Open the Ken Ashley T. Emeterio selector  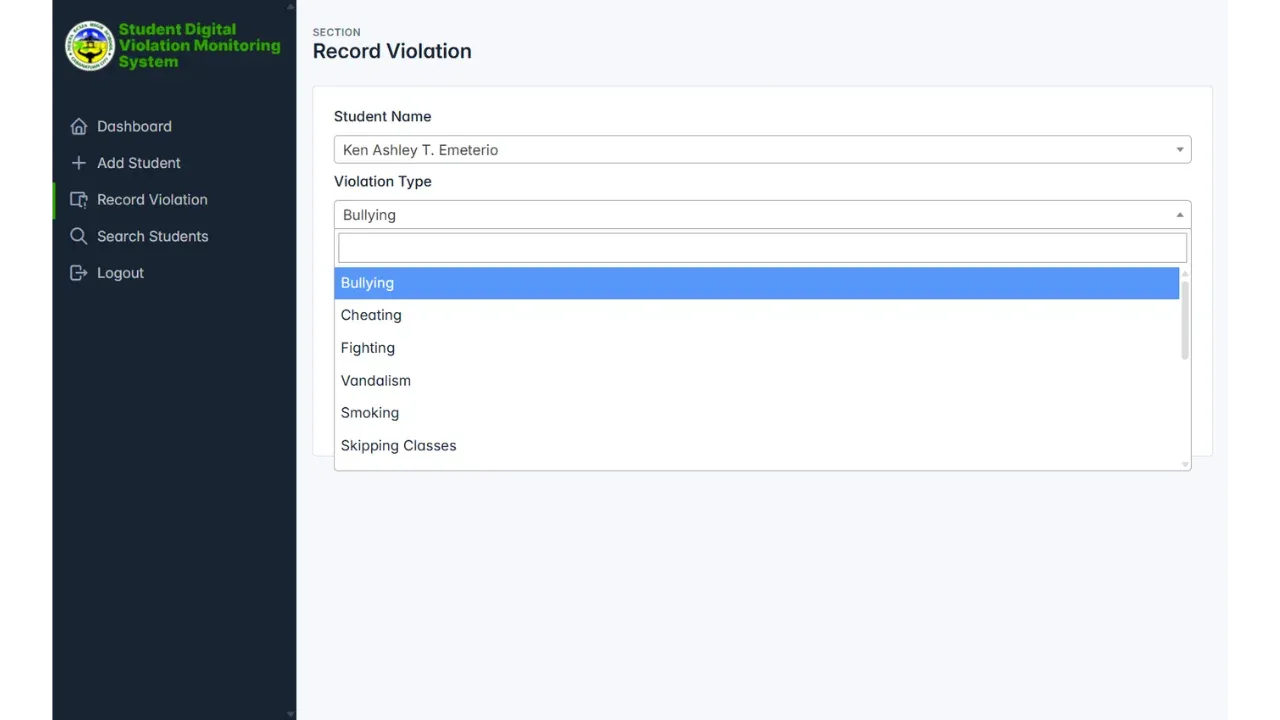(x=762, y=149)
